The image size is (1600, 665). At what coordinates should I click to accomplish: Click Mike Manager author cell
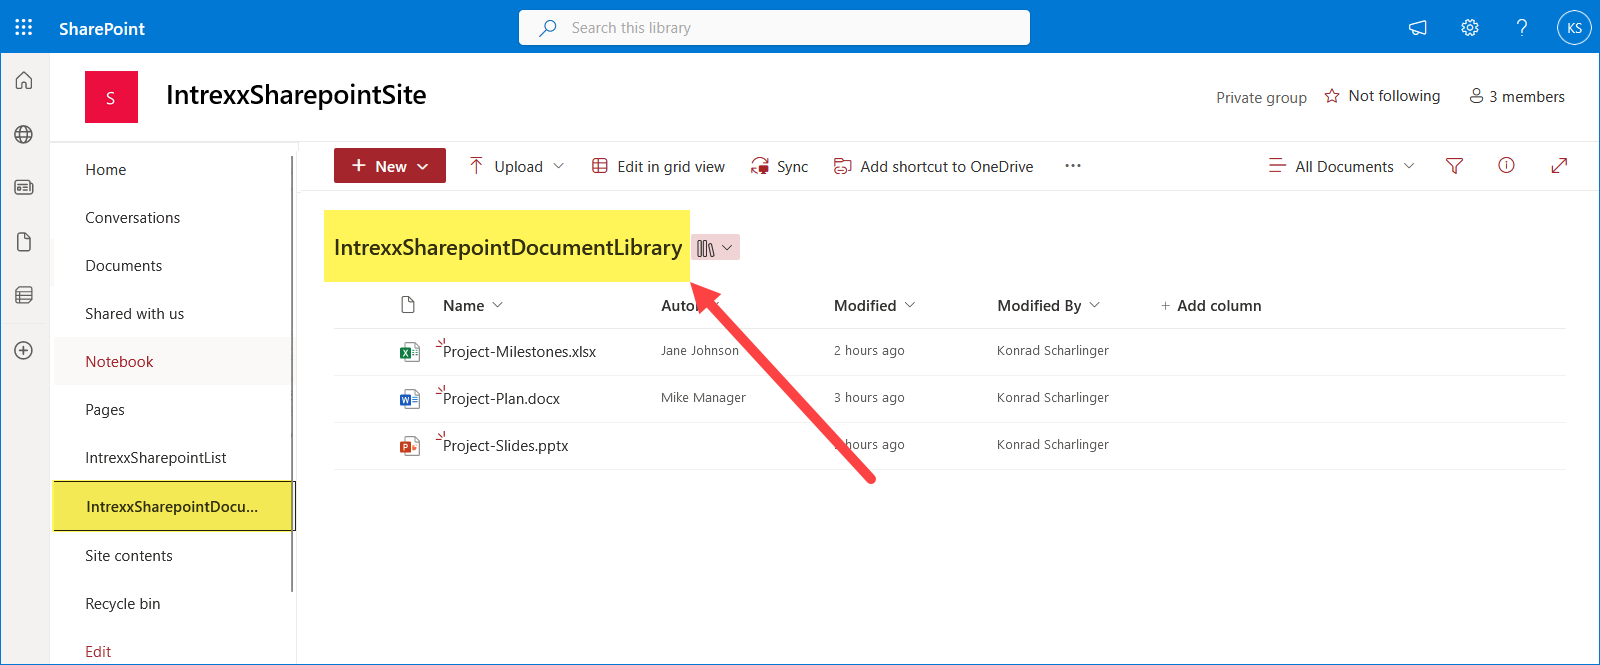click(703, 398)
